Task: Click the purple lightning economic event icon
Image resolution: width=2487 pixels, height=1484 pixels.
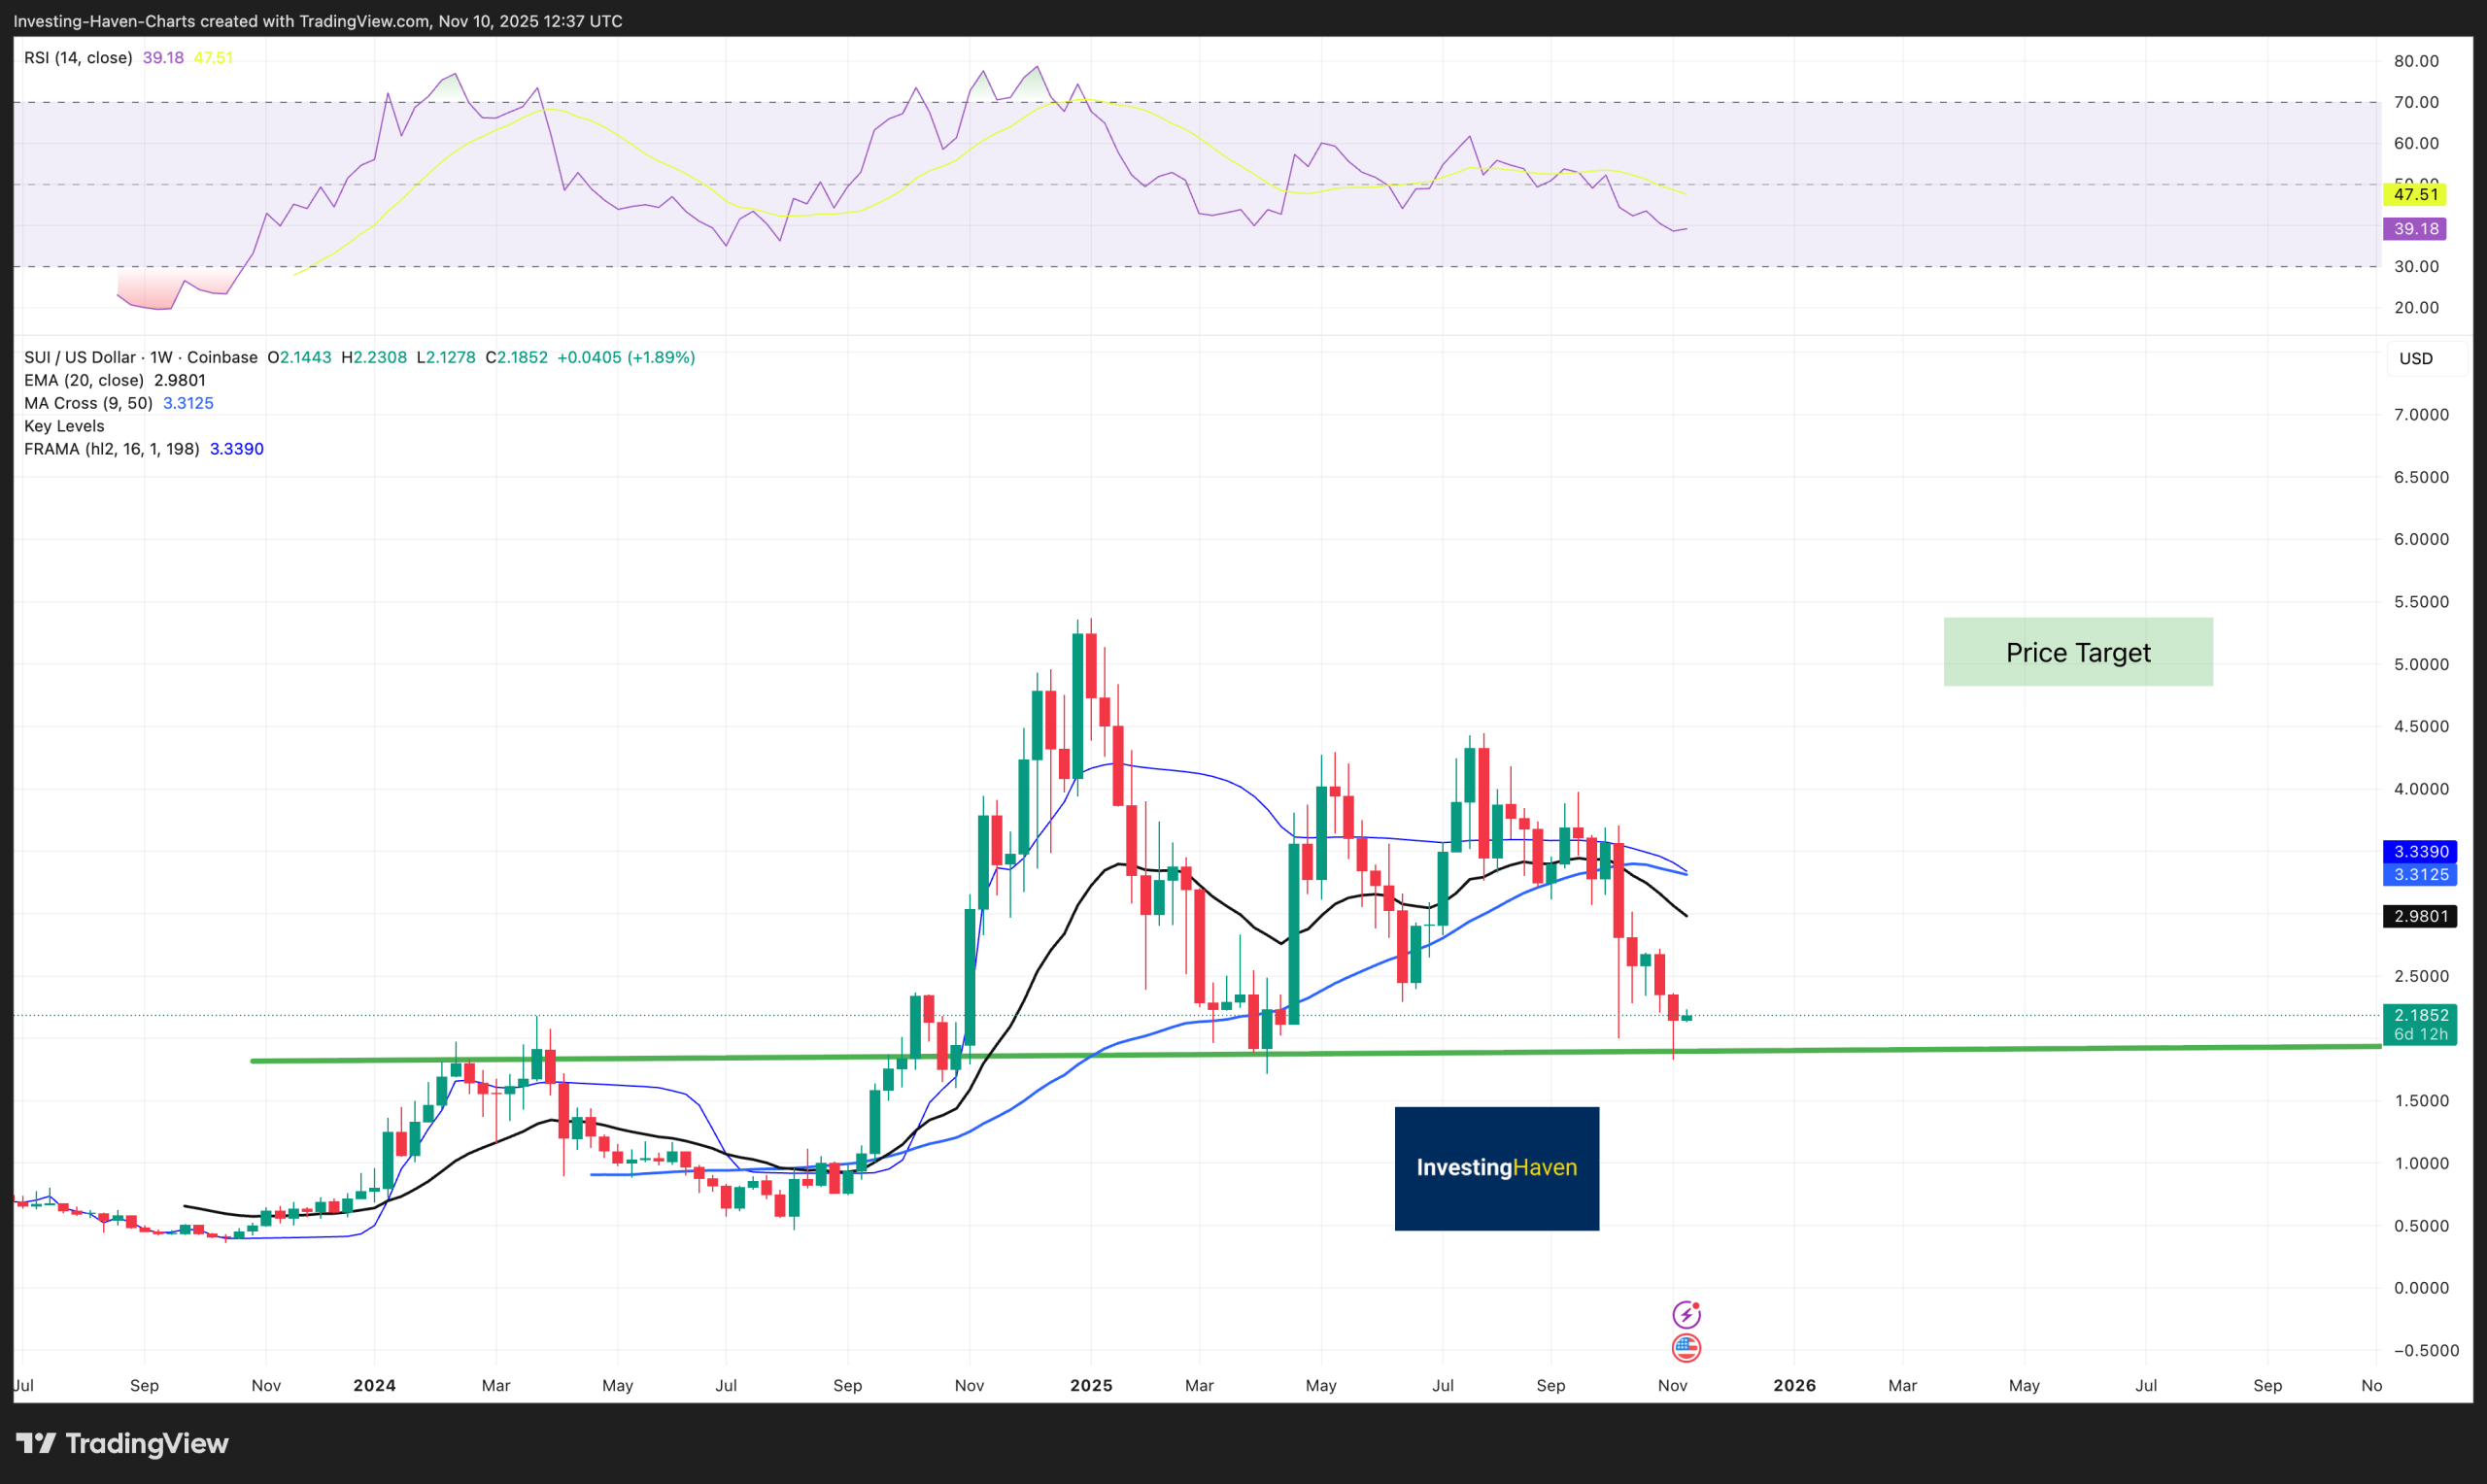Action: [x=1688, y=1314]
